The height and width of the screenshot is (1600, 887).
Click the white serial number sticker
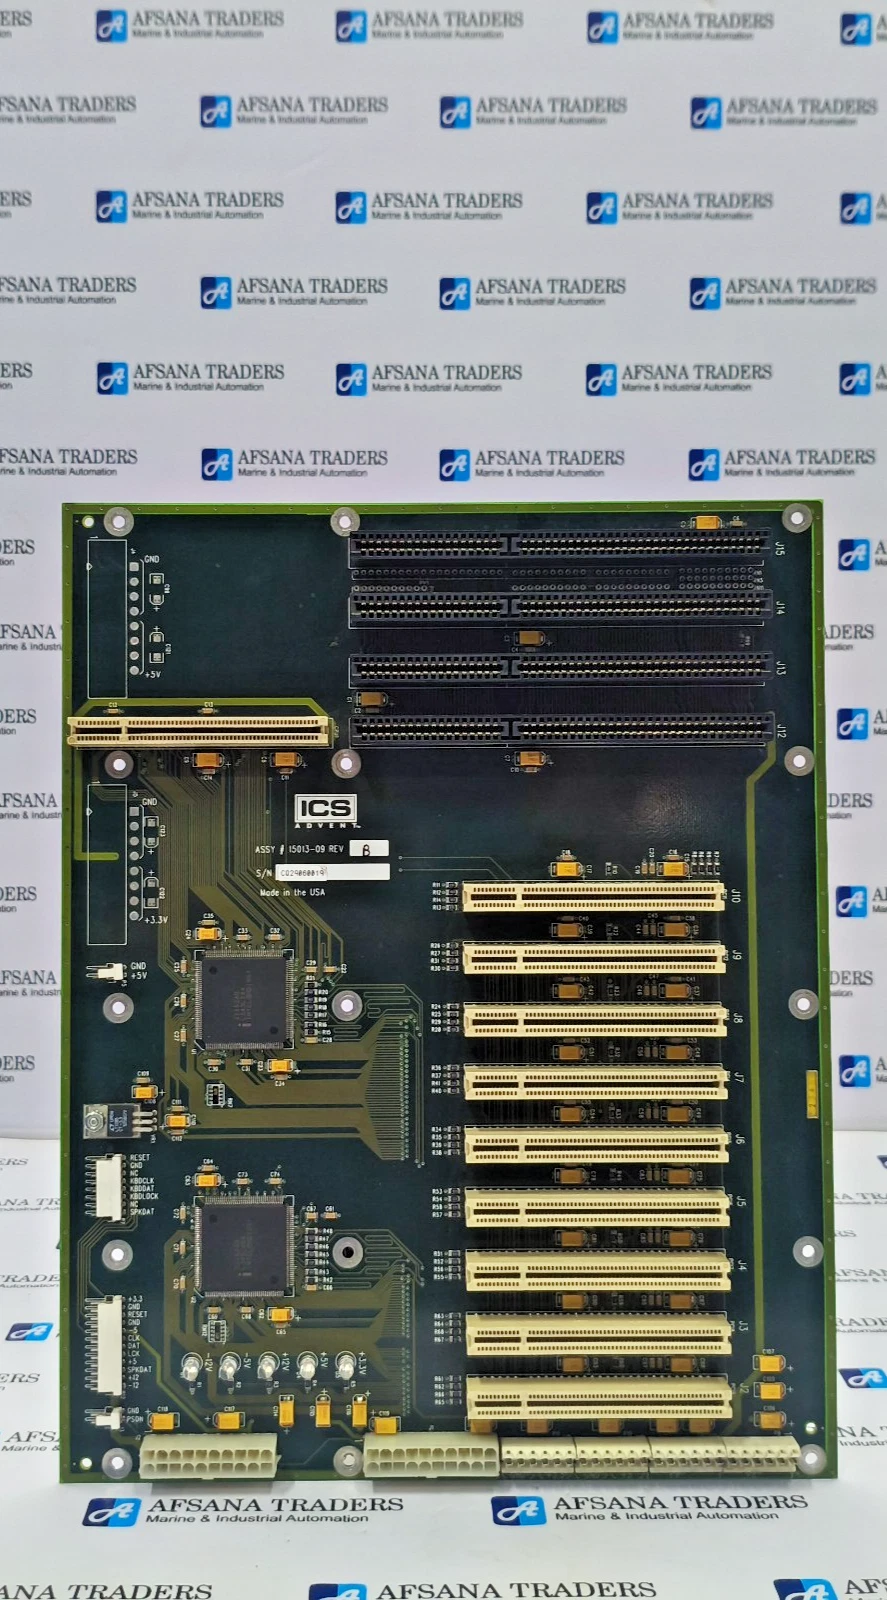tap(332, 872)
